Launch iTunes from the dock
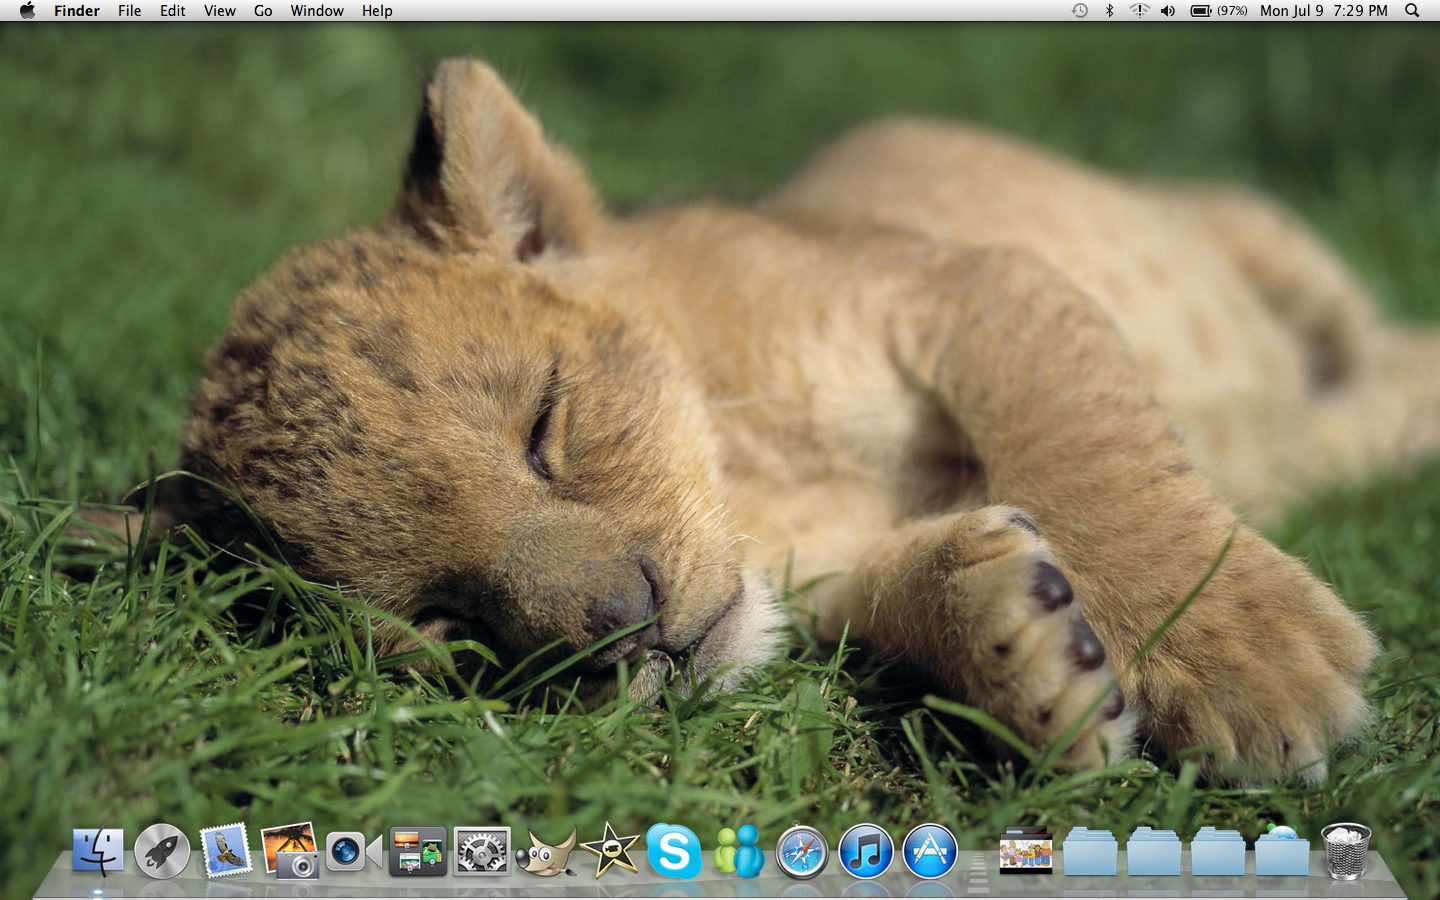This screenshot has width=1440, height=900. (x=866, y=852)
